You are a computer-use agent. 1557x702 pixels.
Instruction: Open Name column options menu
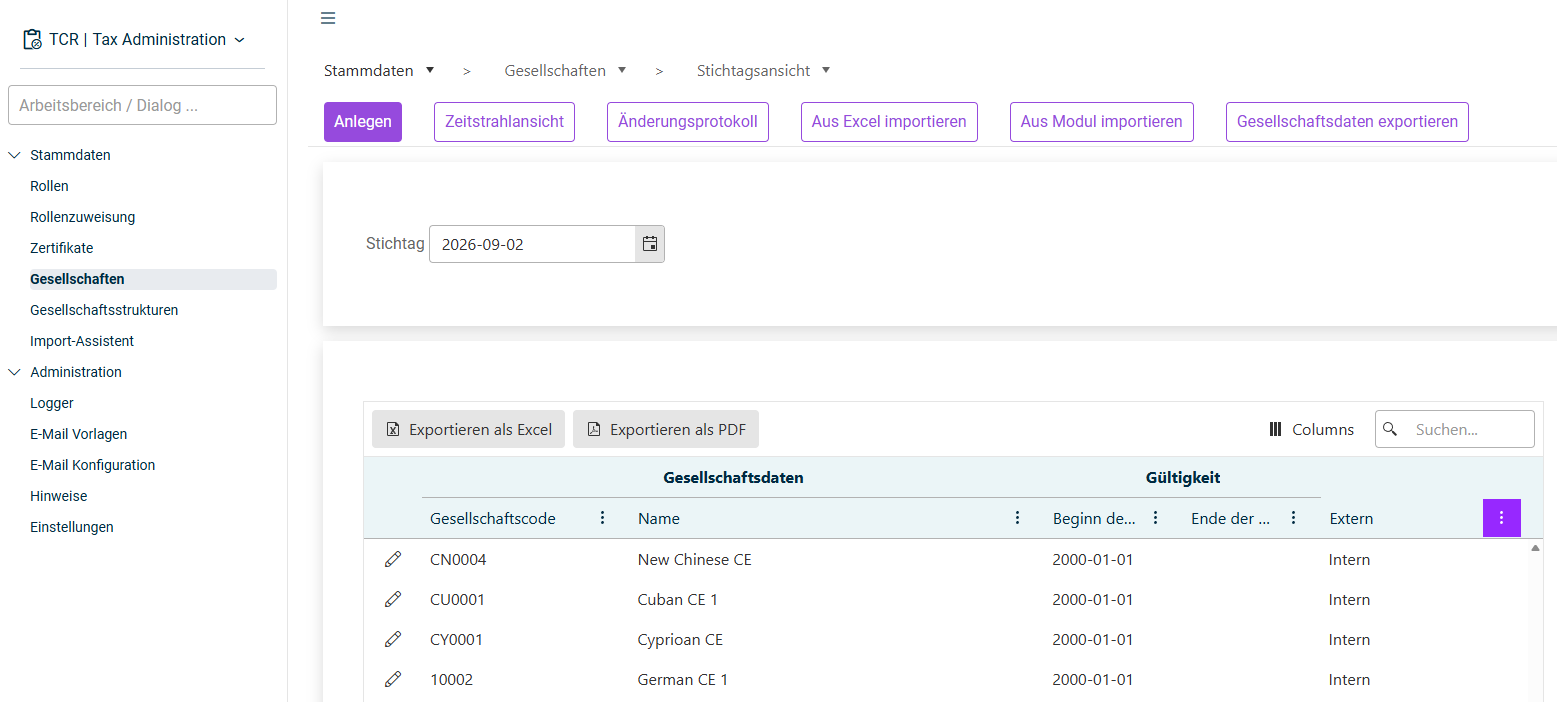click(x=1017, y=518)
